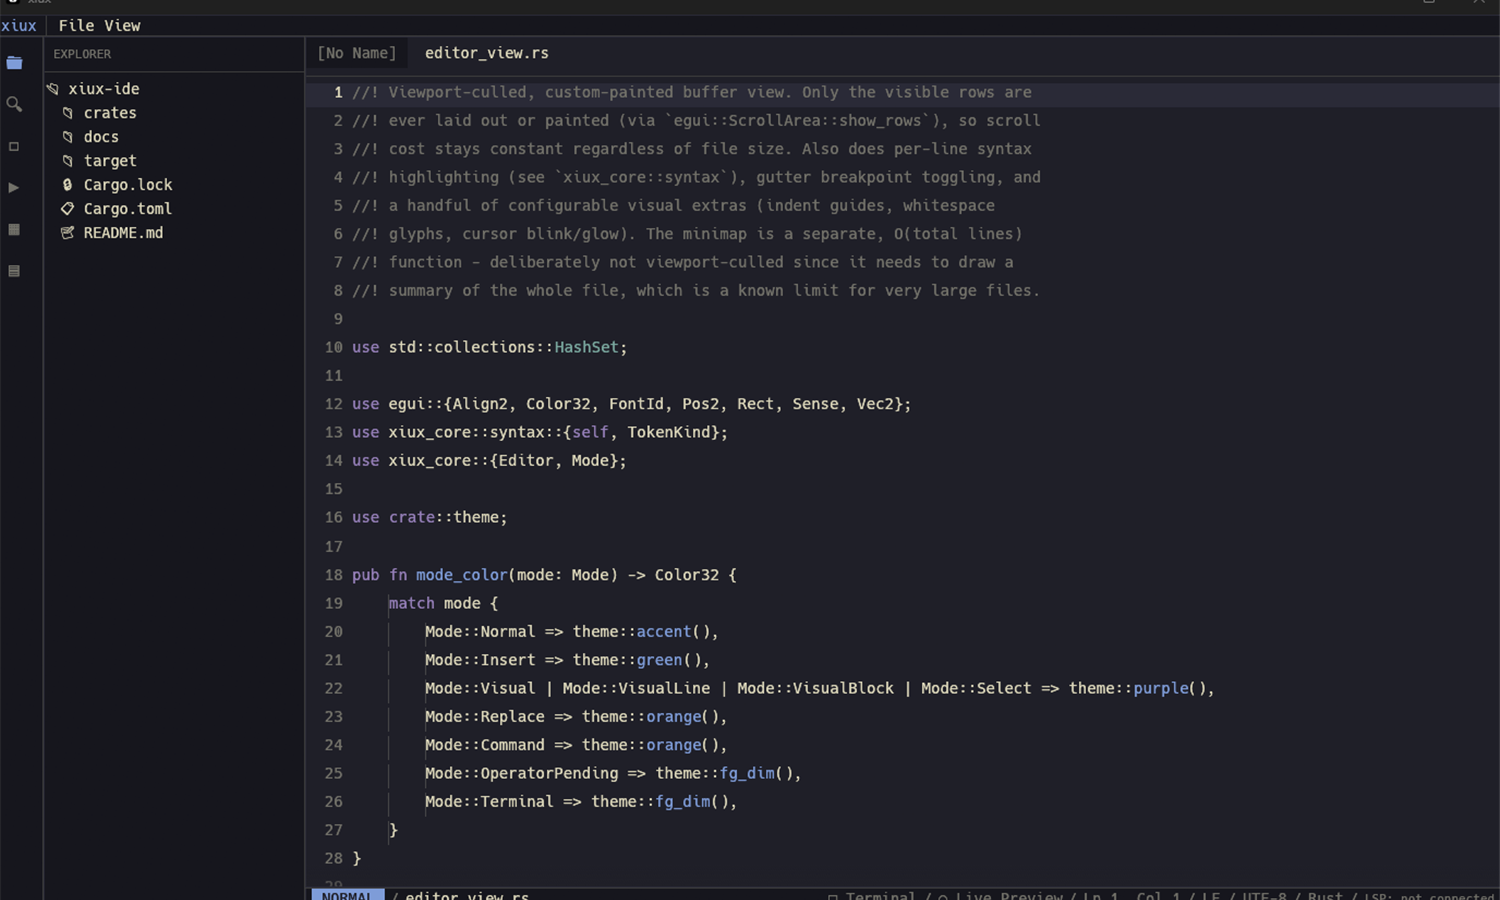Toggle breakpoint on gutter line 27
Screen dimensions: 1500x900
pos(333,830)
